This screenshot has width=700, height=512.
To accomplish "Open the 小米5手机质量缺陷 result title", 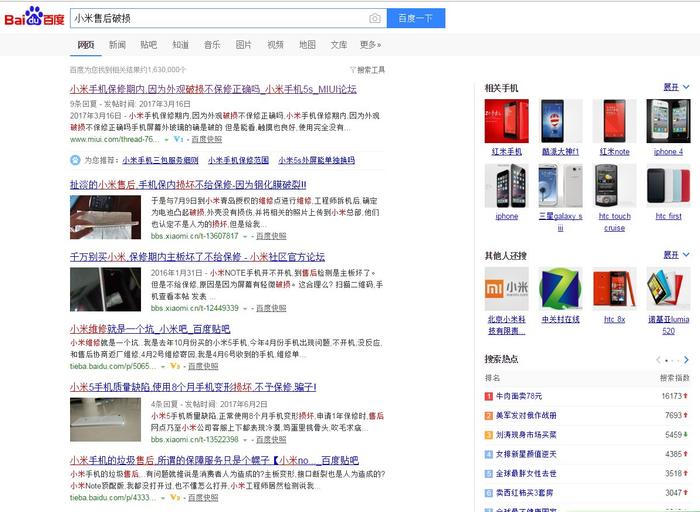I will click(193, 387).
